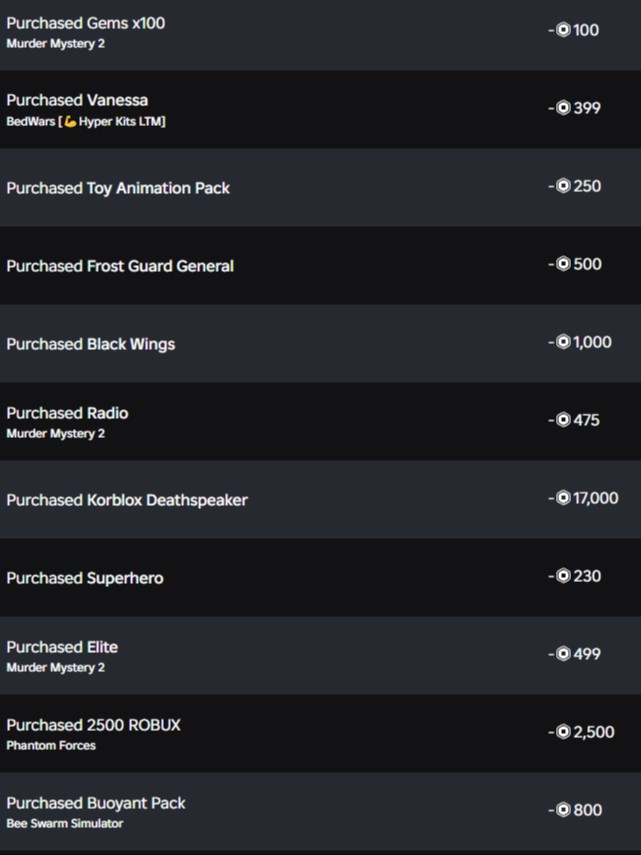This screenshot has width=641, height=855.
Task: Open the Phantom Forces game link
Action: tap(51, 746)
